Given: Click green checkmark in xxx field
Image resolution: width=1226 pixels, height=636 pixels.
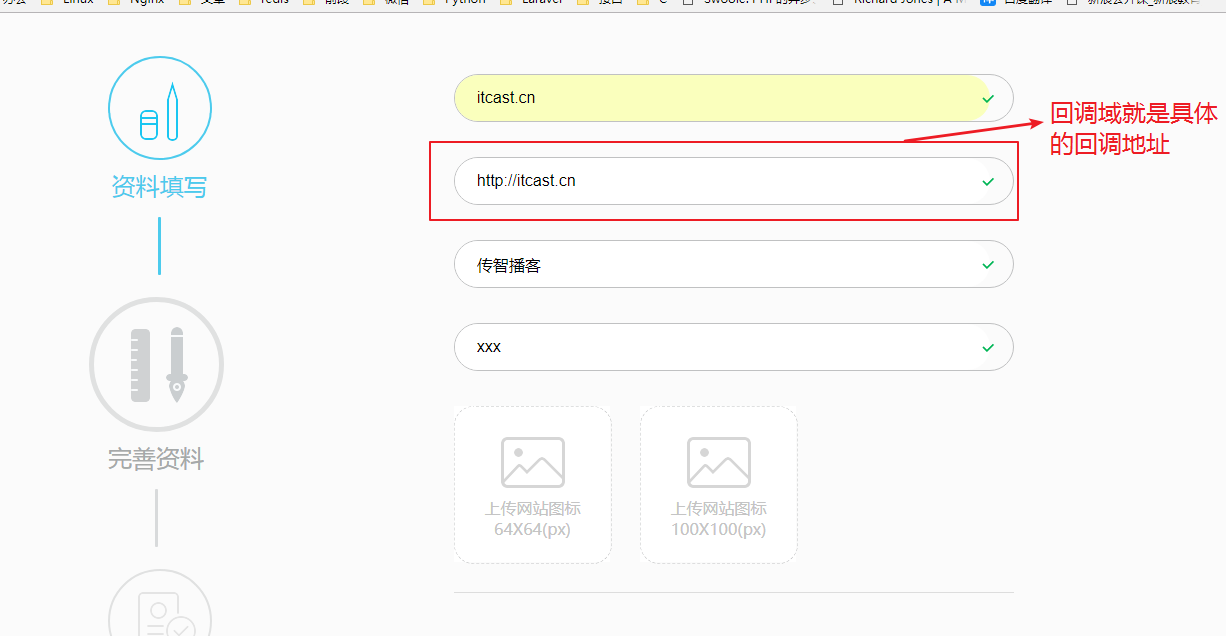Looking at the screenshot, I should [988, 348].
